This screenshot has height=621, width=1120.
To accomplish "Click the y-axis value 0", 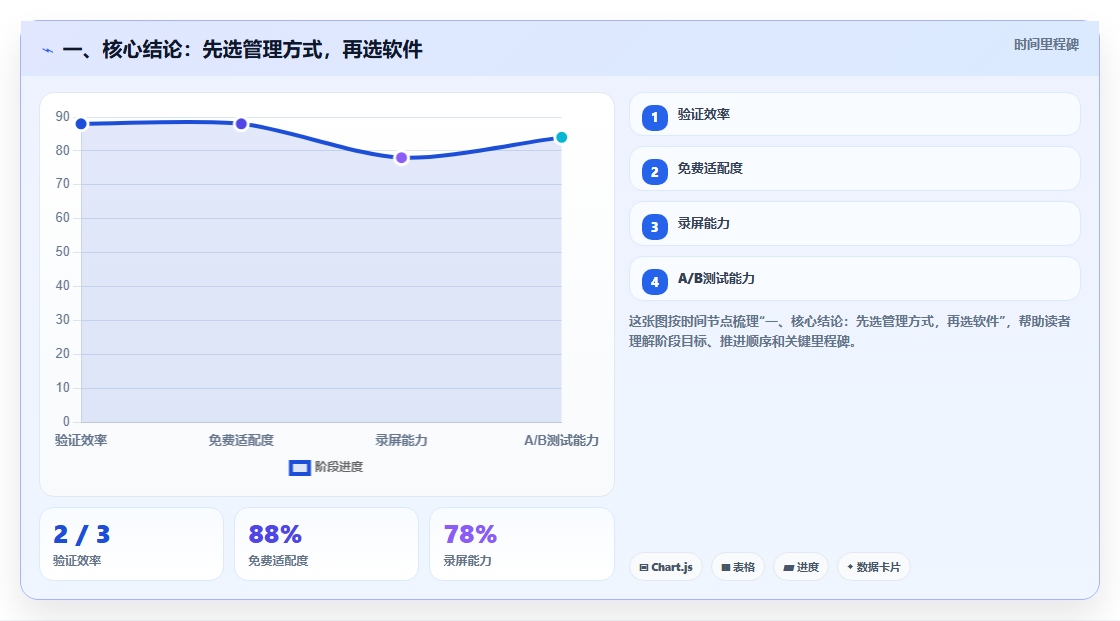I will 66,422.
